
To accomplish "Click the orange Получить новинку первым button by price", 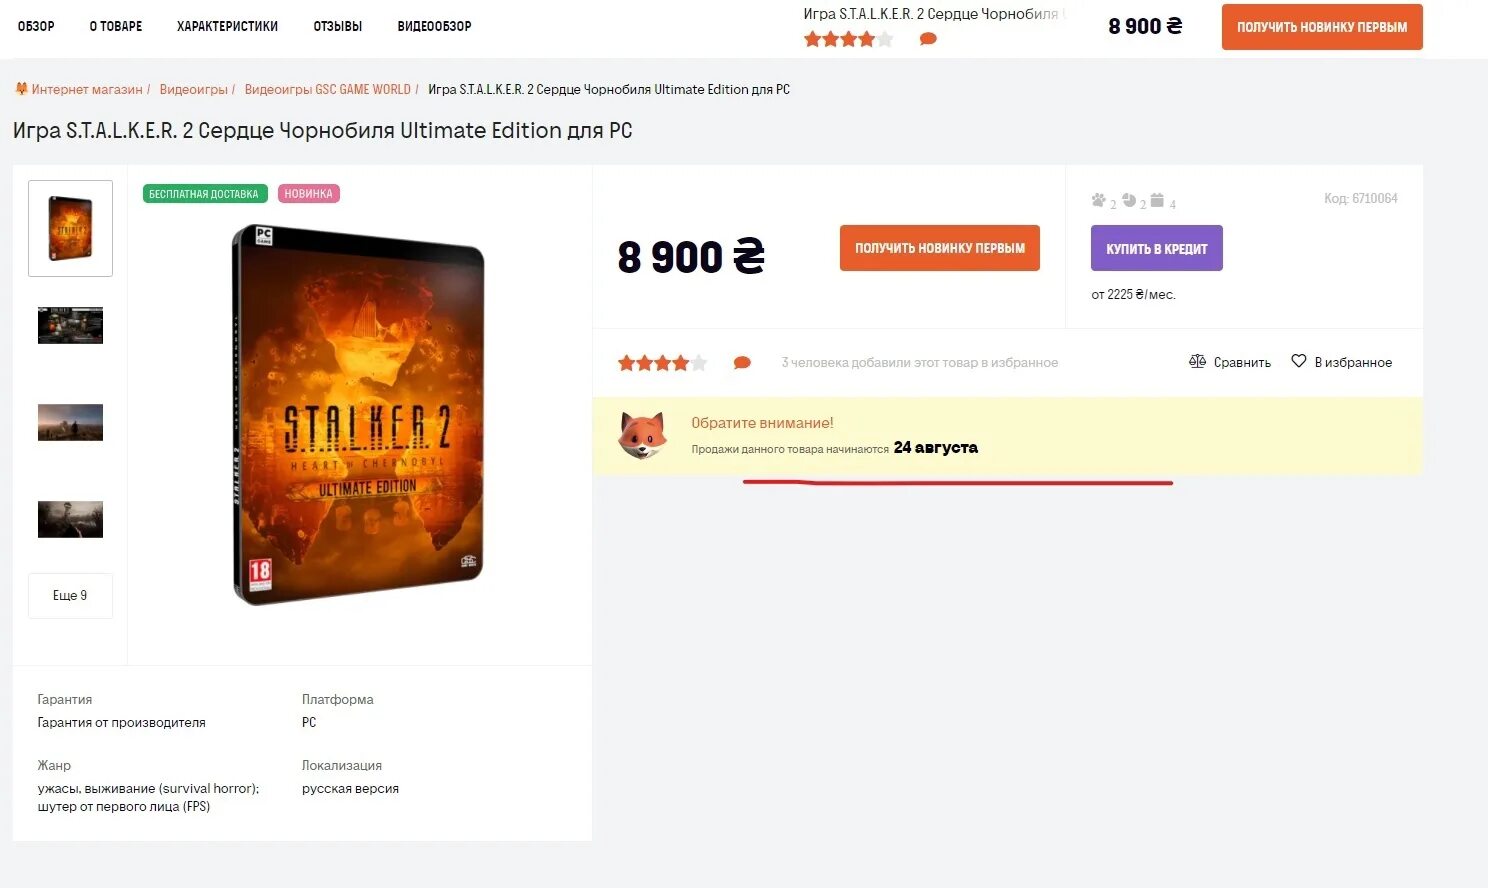I will pyautogui.click(x=940, y=248).
